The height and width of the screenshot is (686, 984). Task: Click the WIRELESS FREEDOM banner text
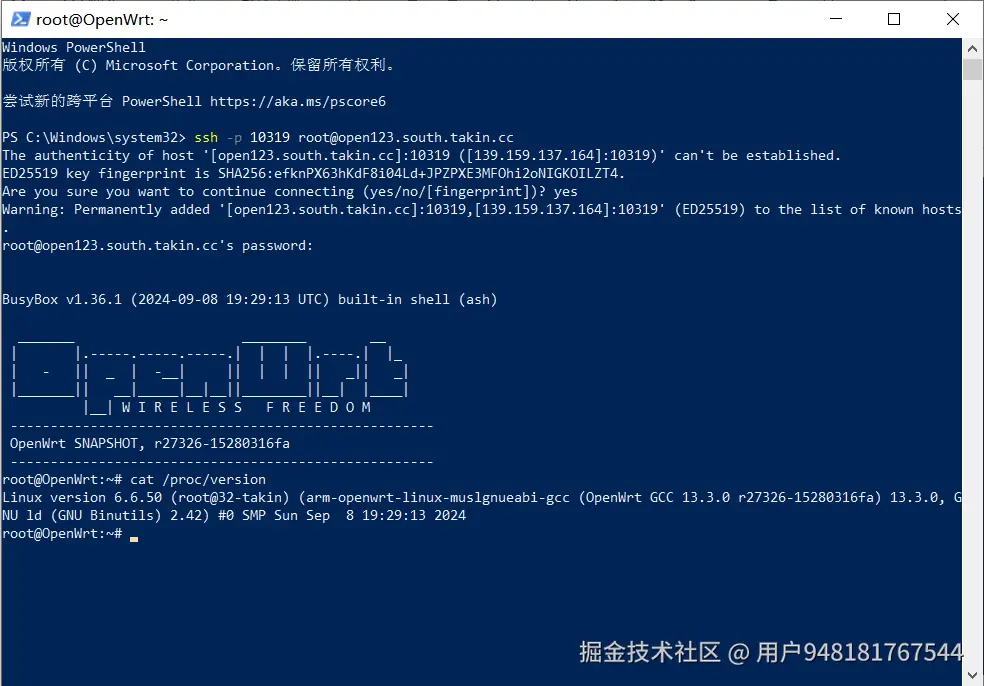[246, 407]
